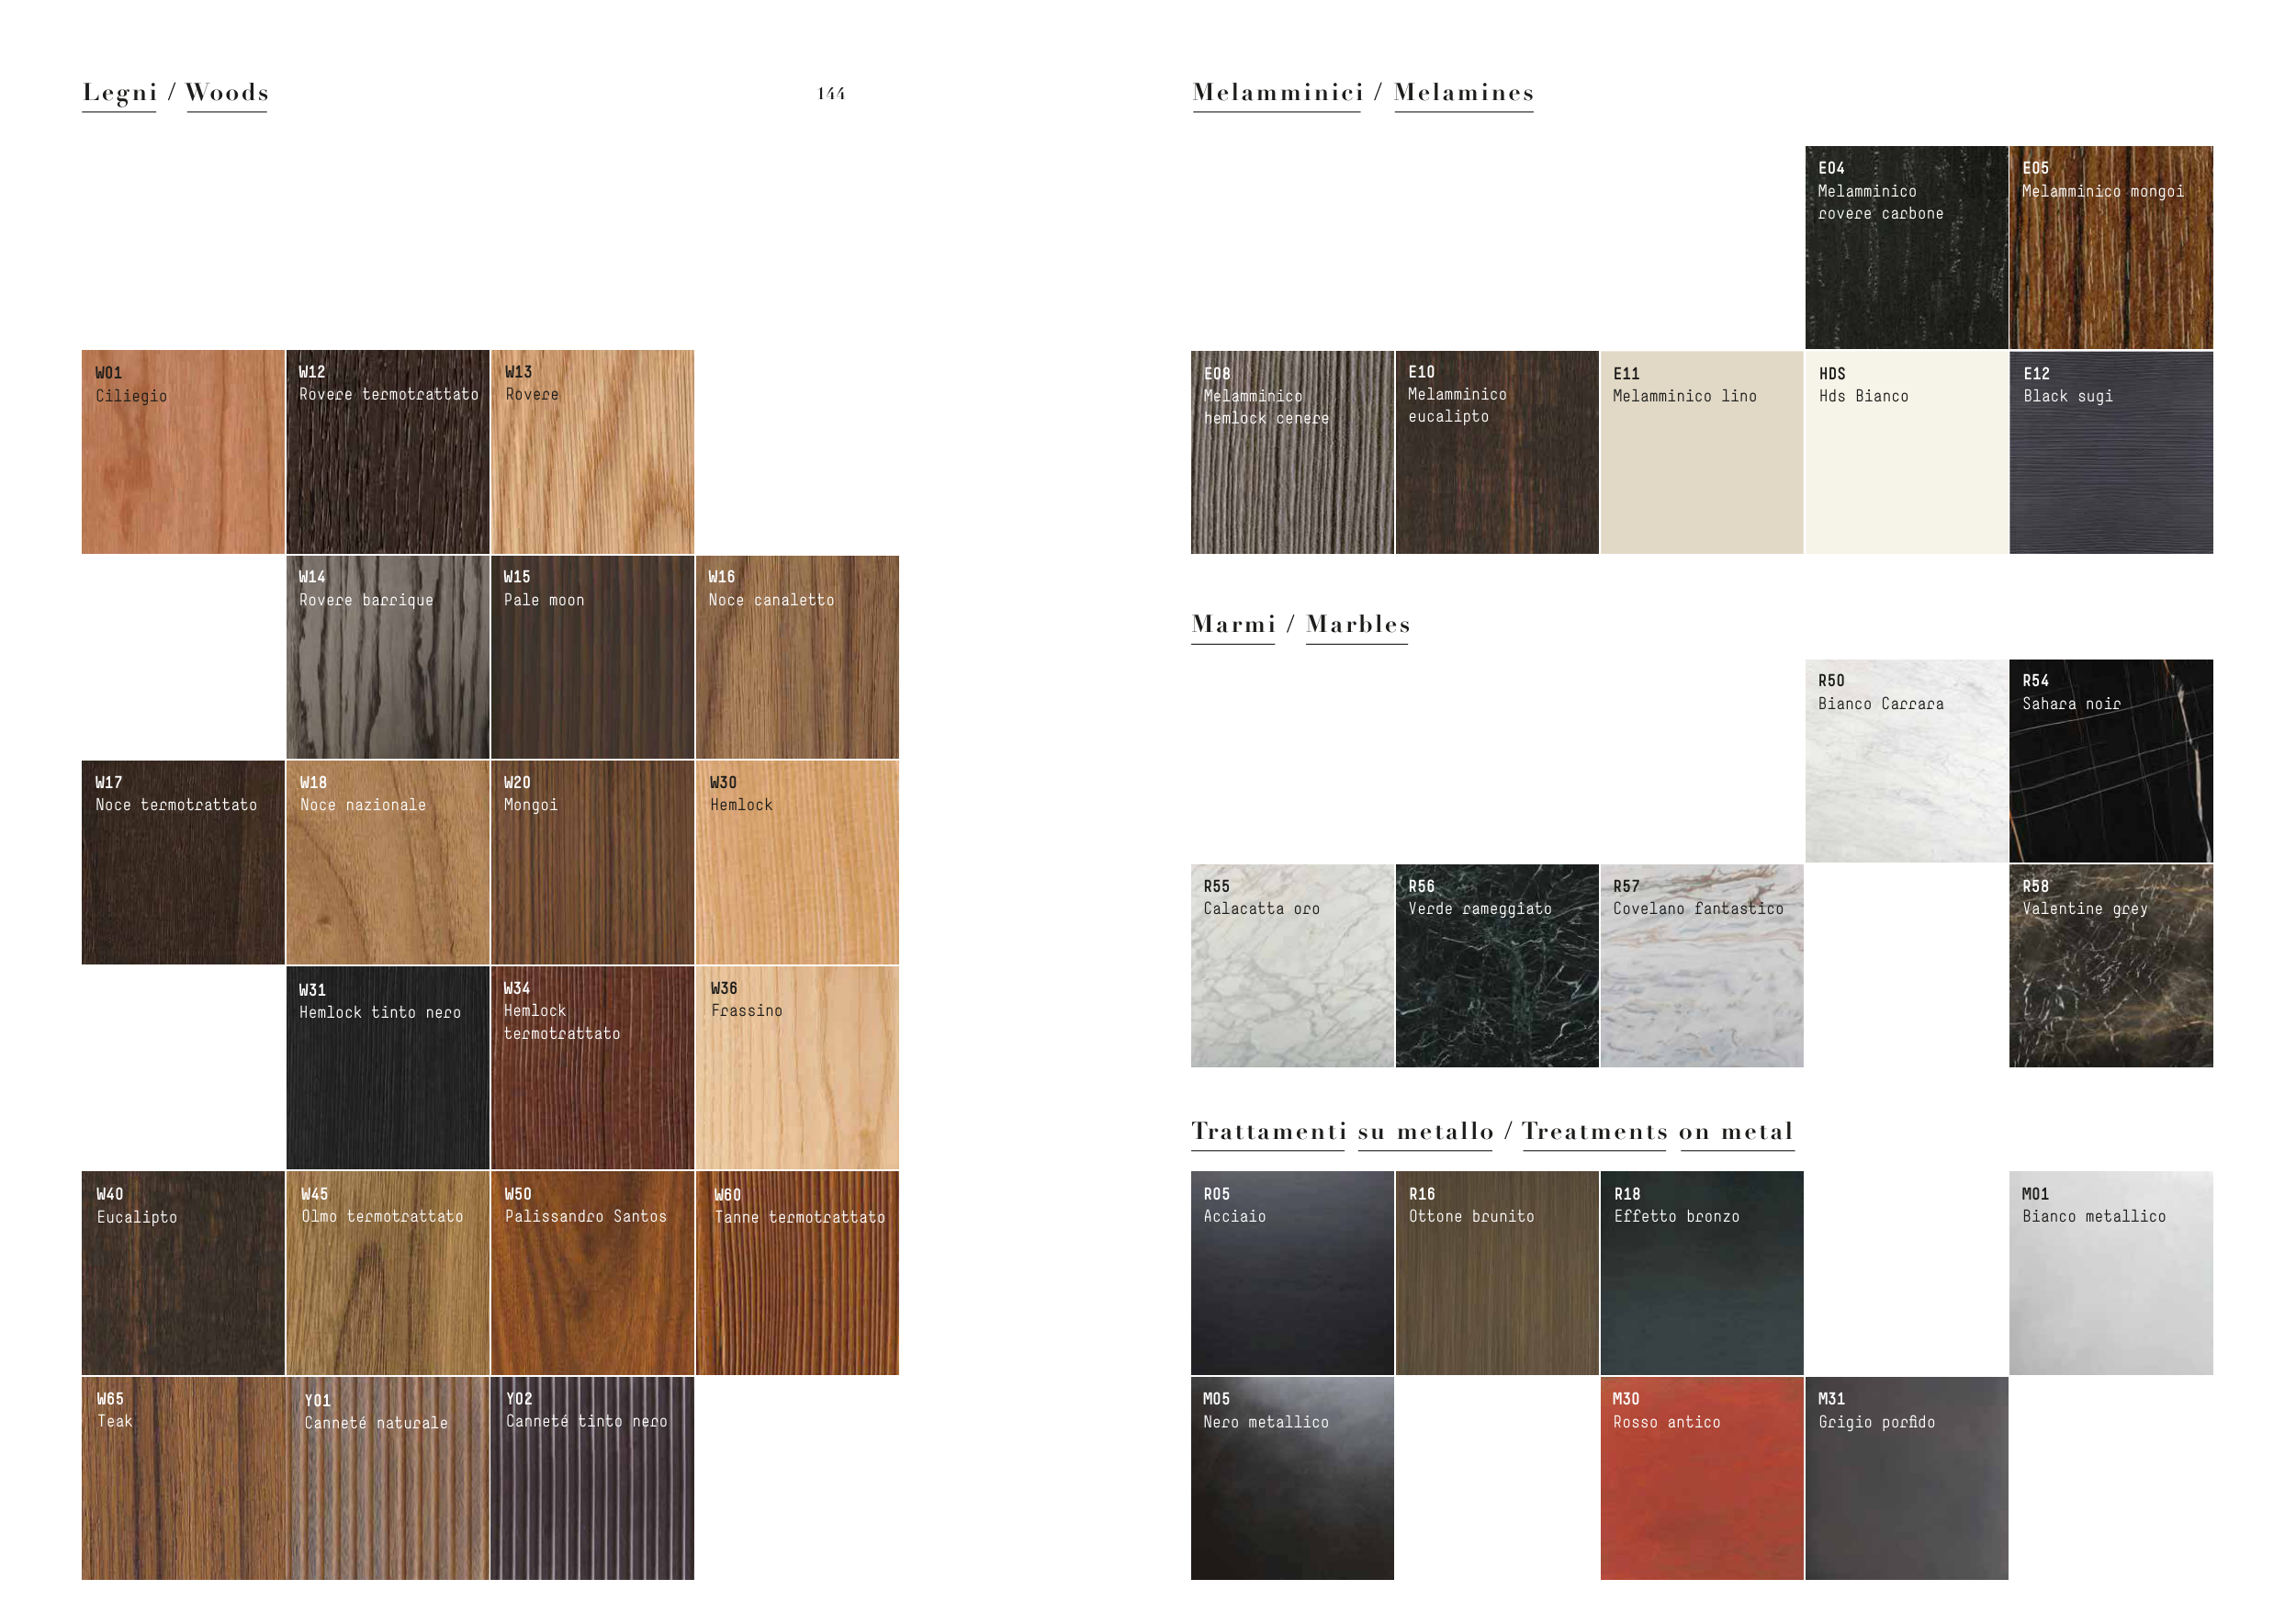The height and width of the screenshot is (1624, 2296).
Task: Click the Legni / Woods heading
Action: click(x=176, y=93)
